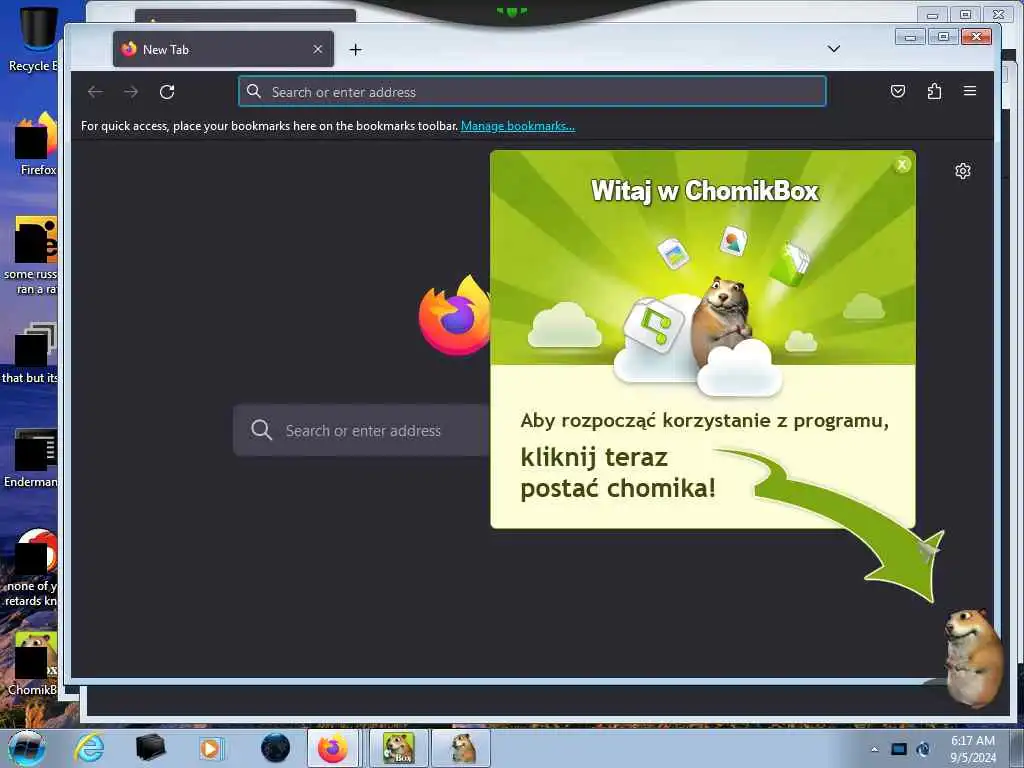The height and width of the screenshot is (768, 1024).
Task: Click the hamster character in the corner
Action: [x=973, y=657]
